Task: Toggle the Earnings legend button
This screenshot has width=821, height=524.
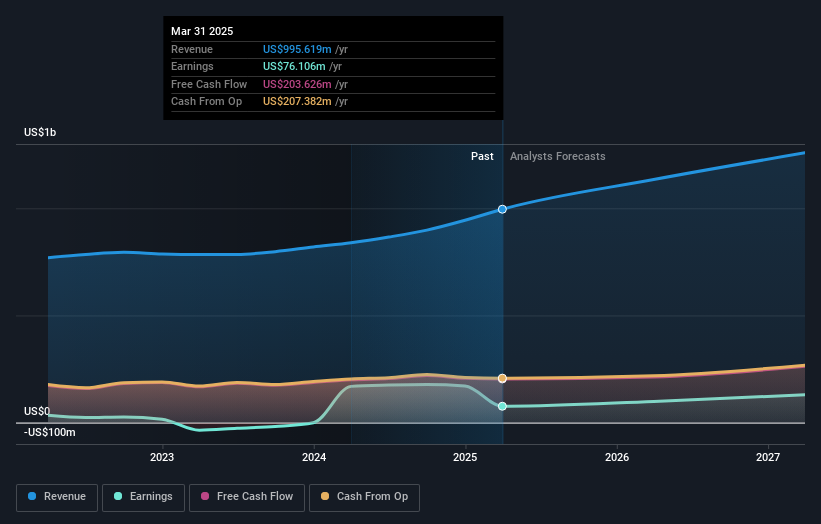Action: [143, 497]
